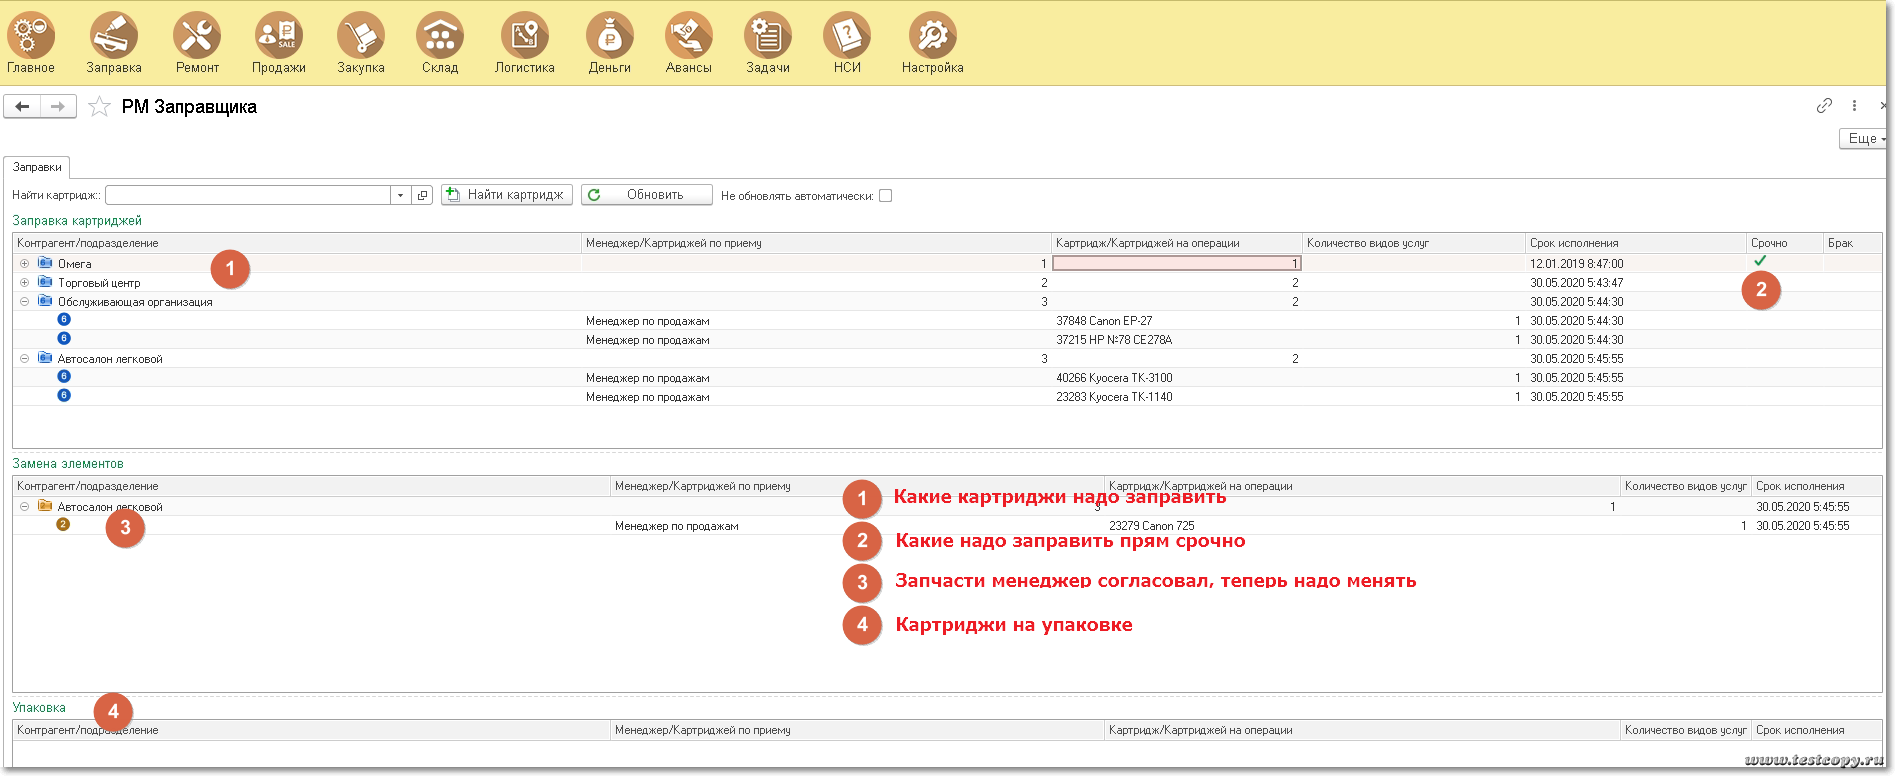Open the Настройка settings section
The height and width of the screenshot is (776, 1895).
tap(932, 37)
